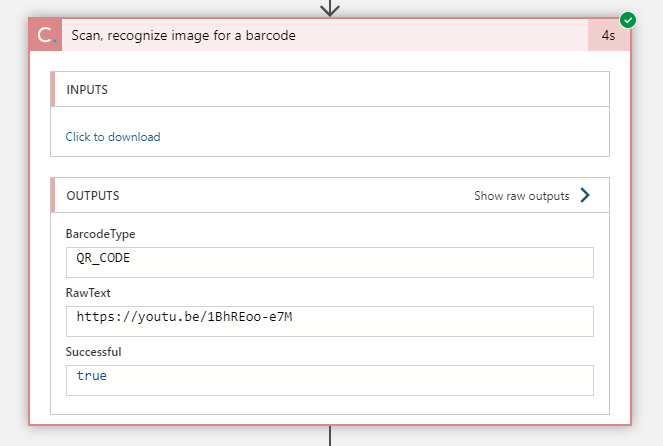Click the down arrow connector above the card
Image resolution: width=663 pixels, height=446 pixels.
pos(330,8)
